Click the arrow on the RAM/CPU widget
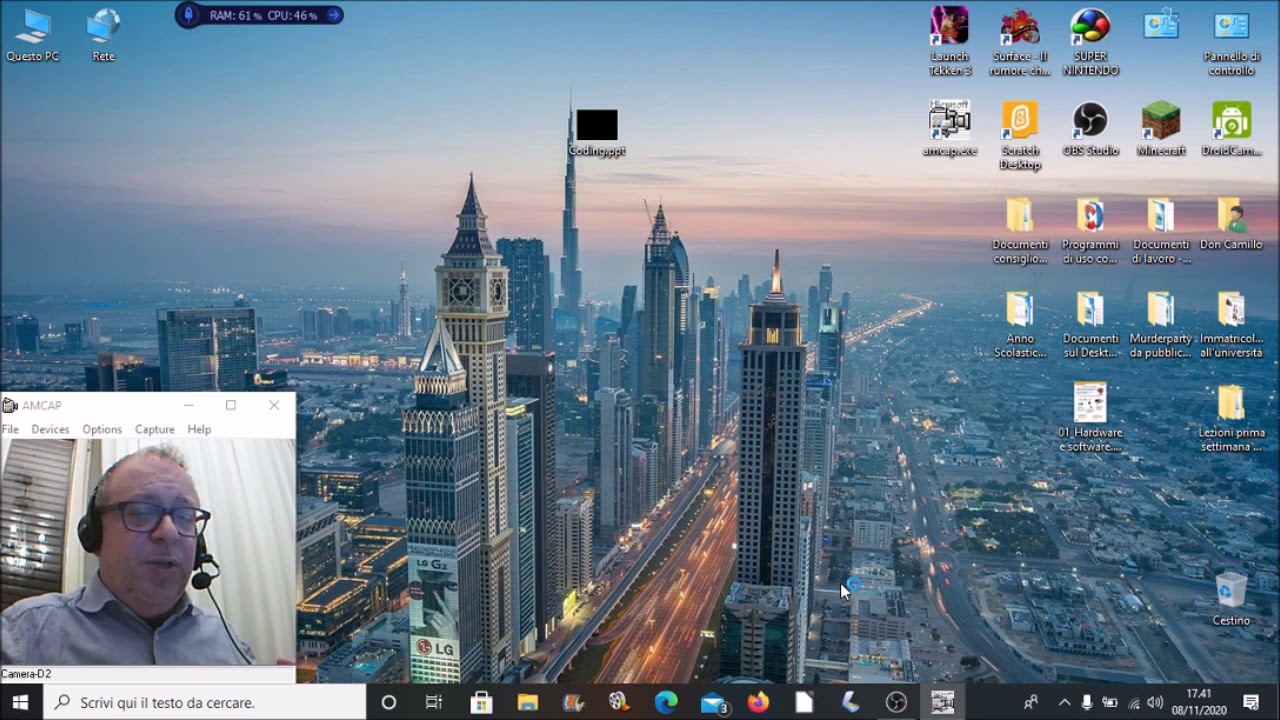Image resolution: width=1280 pixels, height=720 pixels. (x=333, y=15)
